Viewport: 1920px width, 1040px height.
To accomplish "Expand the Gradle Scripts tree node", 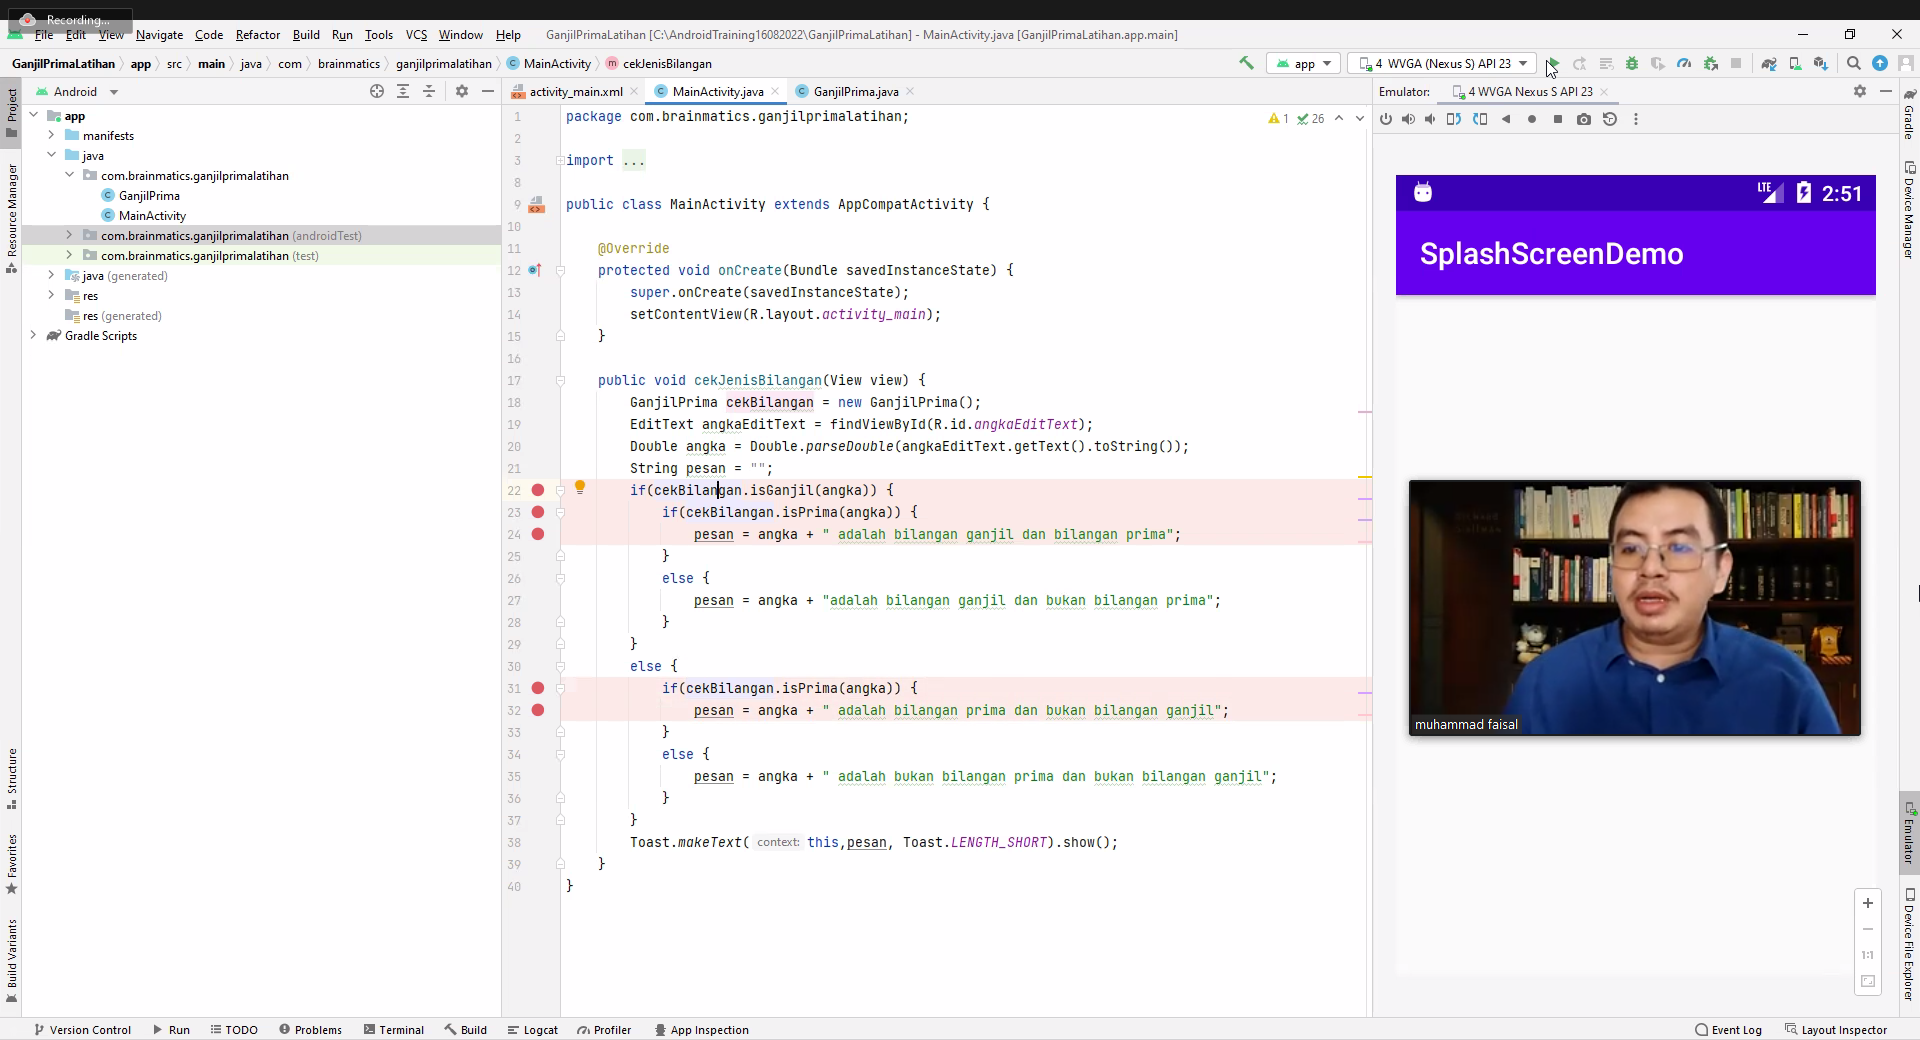I will tap(34, 336).
